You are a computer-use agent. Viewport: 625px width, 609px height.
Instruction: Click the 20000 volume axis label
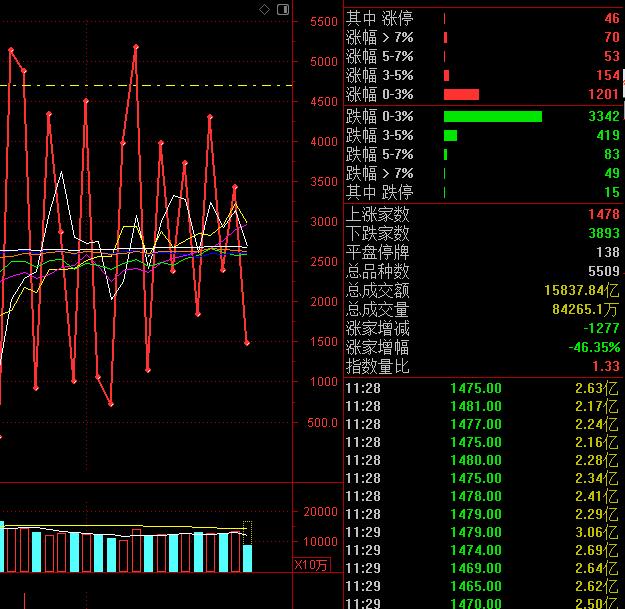tap(320, 512)
